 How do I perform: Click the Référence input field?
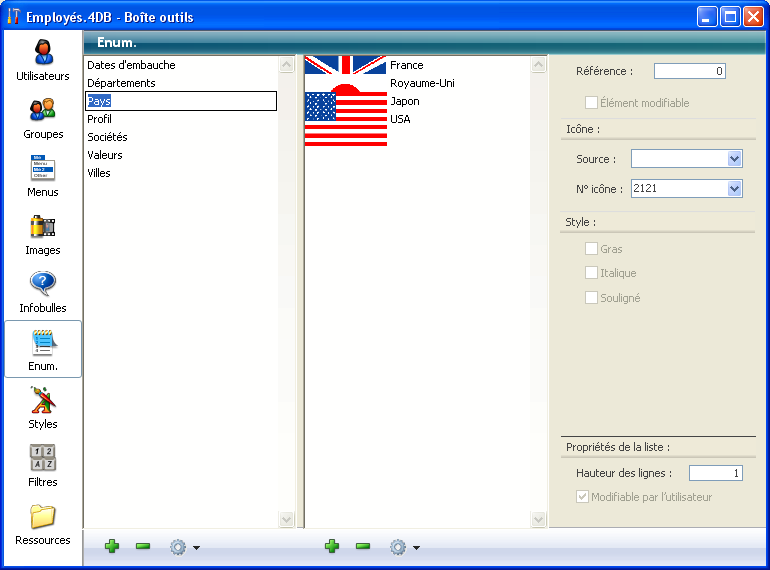(x=689, y=71)
